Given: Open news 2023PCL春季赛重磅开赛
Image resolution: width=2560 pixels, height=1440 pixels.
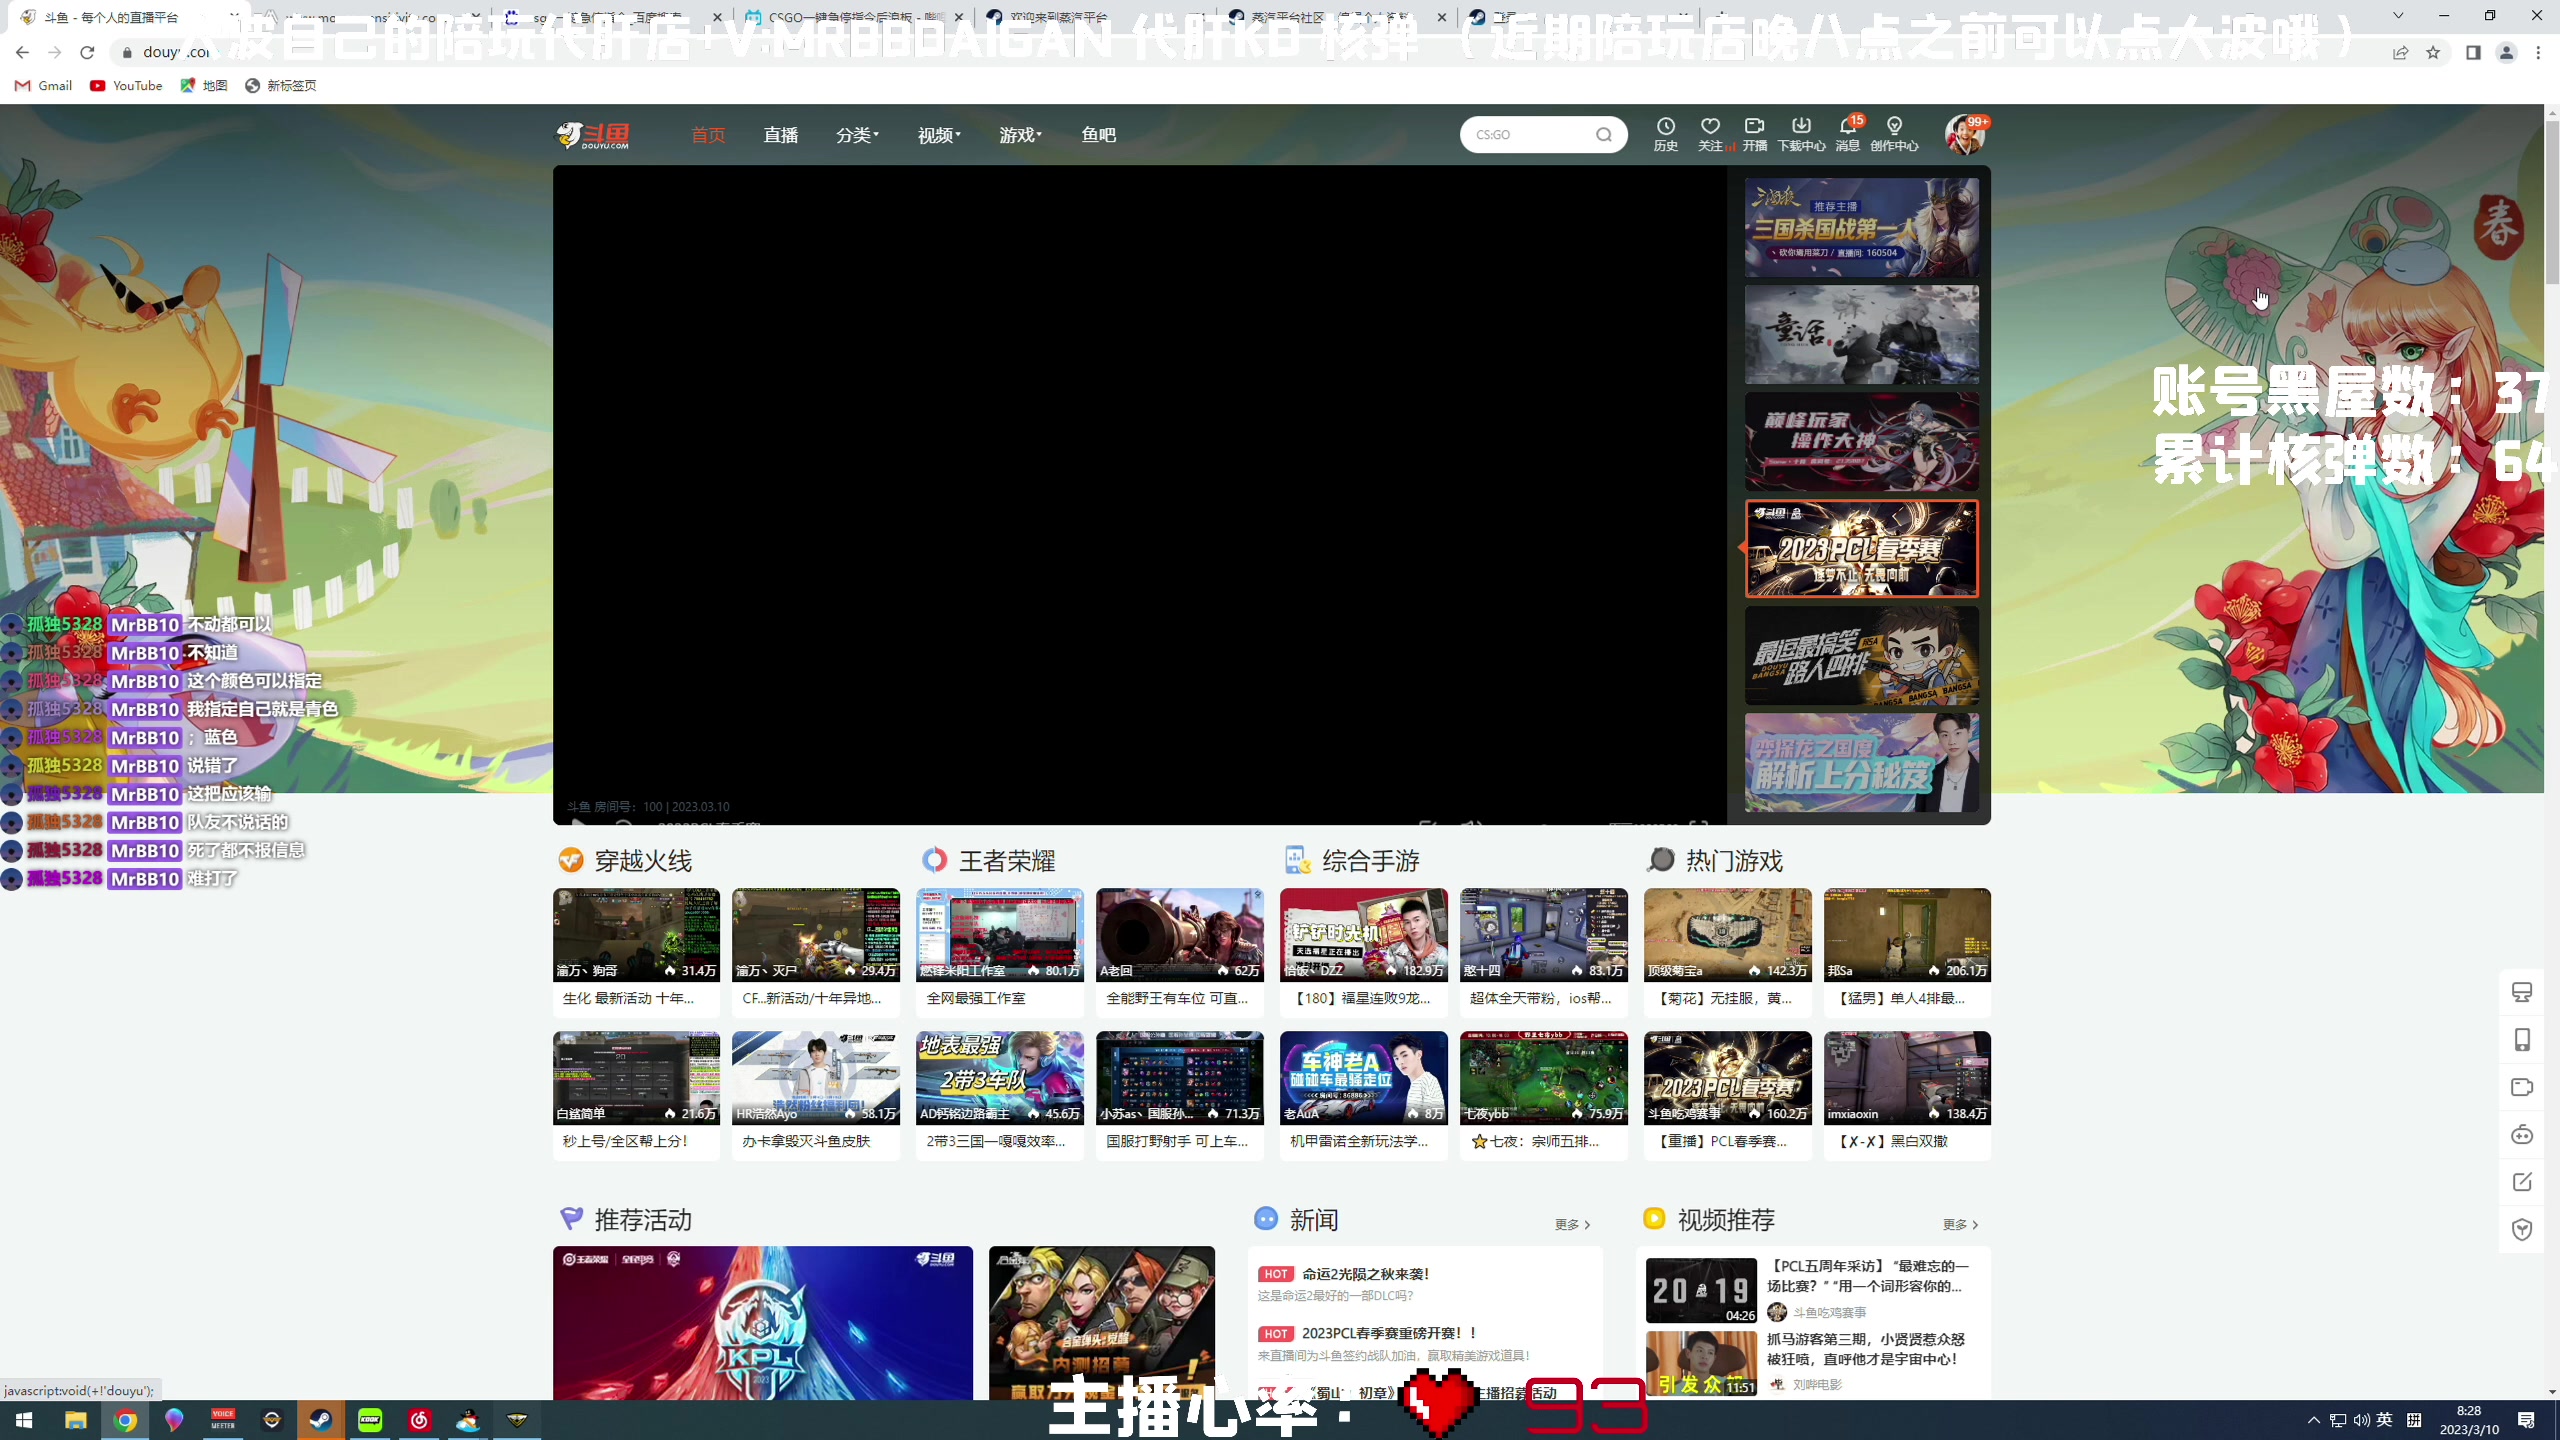Looking at the screenshot, I should (1389, 1333).
